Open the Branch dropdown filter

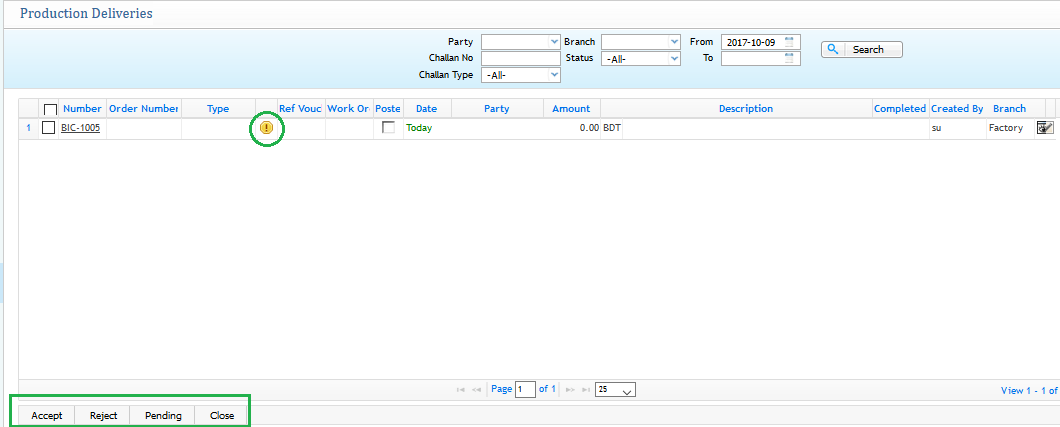coord(640,42)
